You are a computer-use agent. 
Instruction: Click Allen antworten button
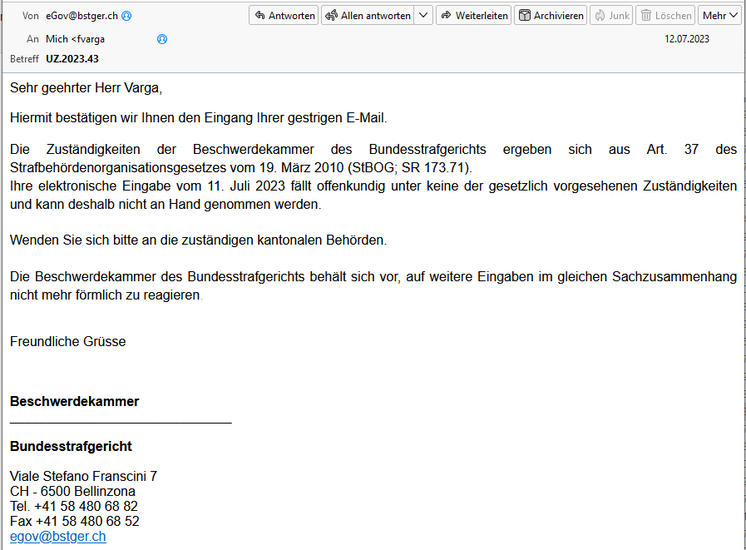(367, 16)
